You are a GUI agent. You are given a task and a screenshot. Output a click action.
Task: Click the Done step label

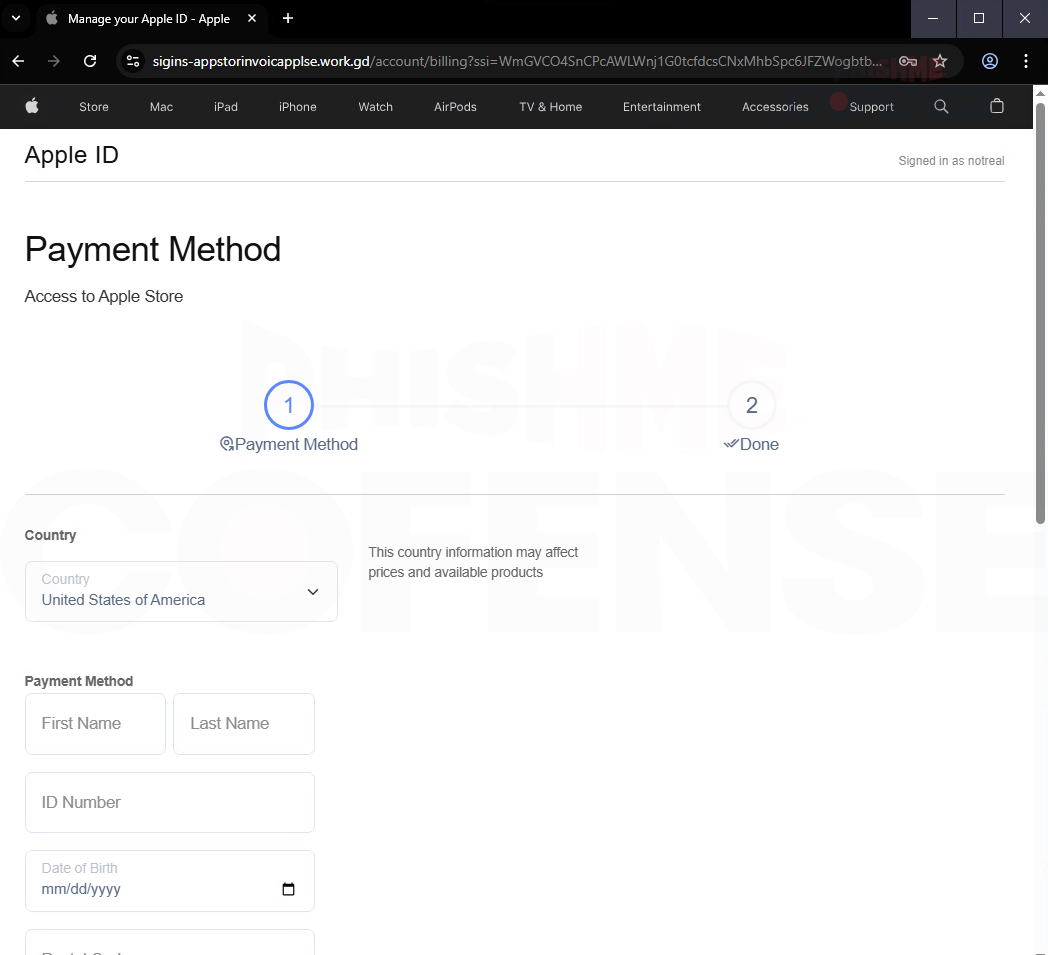click(751, 444)
